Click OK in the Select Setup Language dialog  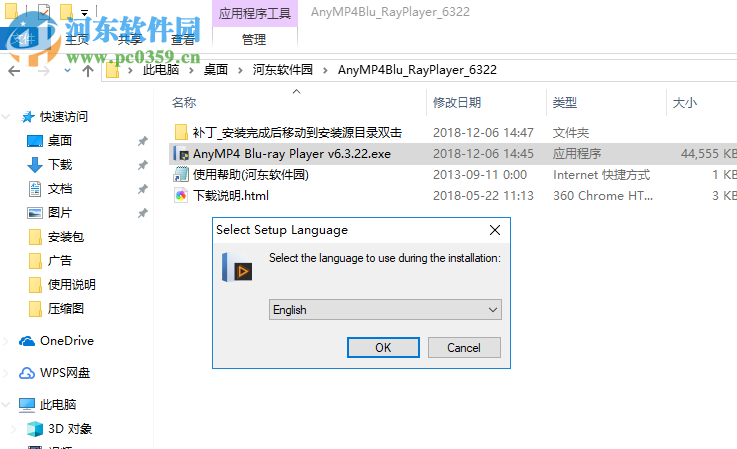pos(383,347)
